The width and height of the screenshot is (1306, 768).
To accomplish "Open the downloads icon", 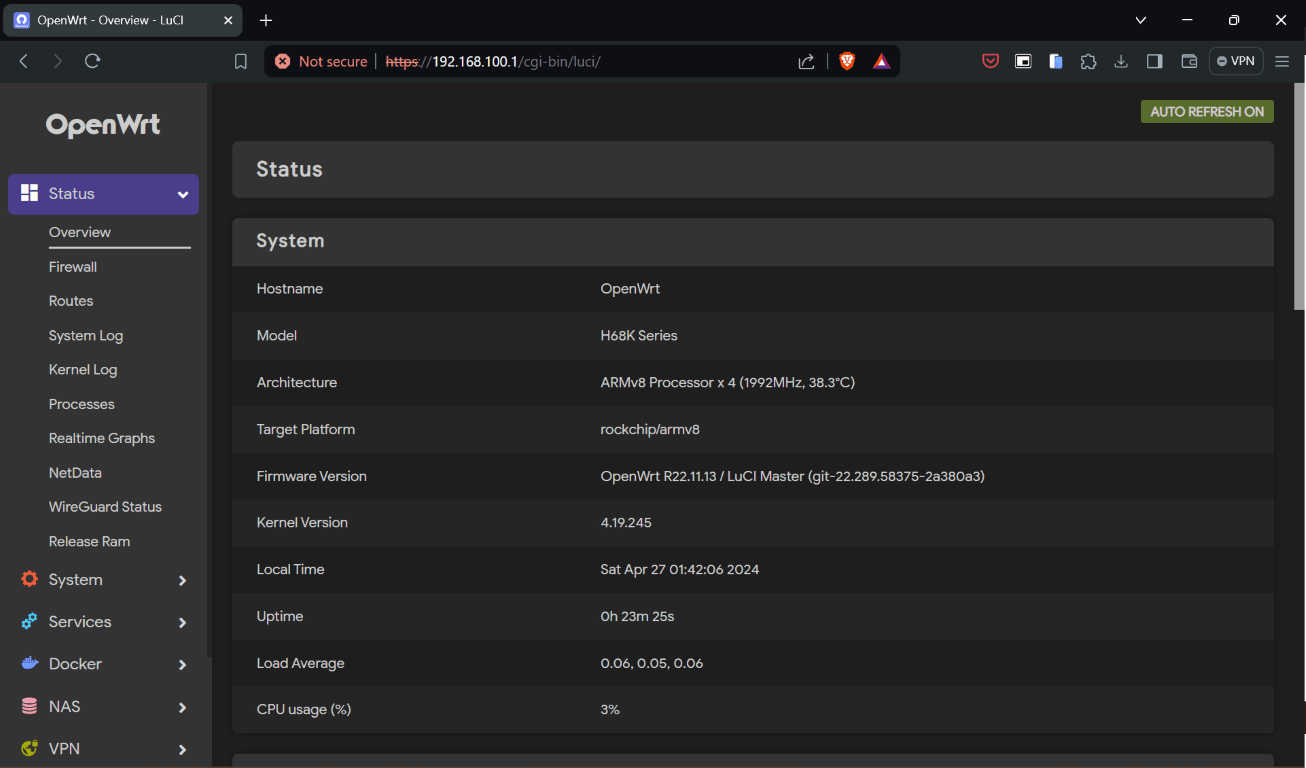I will [1121, 61].
